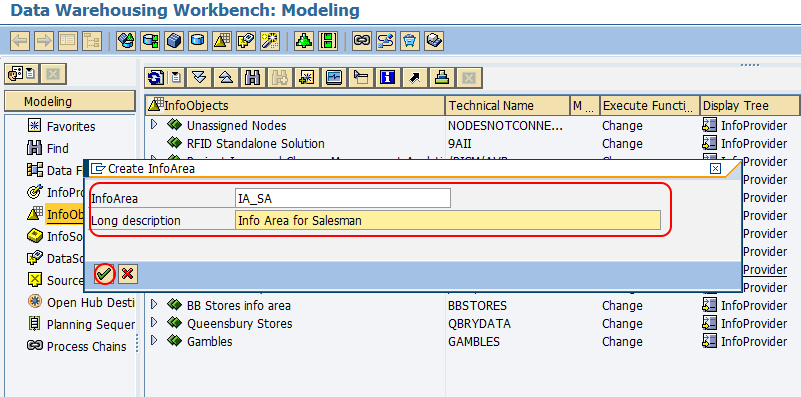Click the red X Cancel button in dialog
801x397 pixels.
[128, 274]
